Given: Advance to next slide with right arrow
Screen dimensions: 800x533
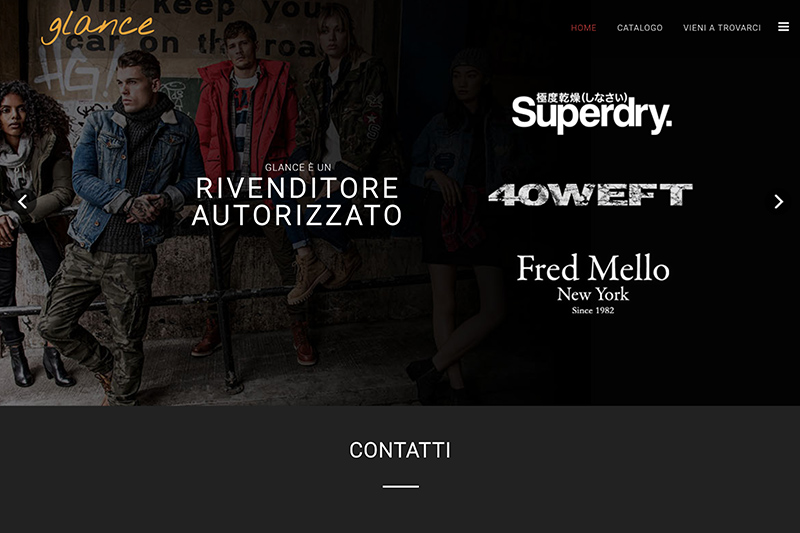Looking at the screenshot, I should [778, 201].
